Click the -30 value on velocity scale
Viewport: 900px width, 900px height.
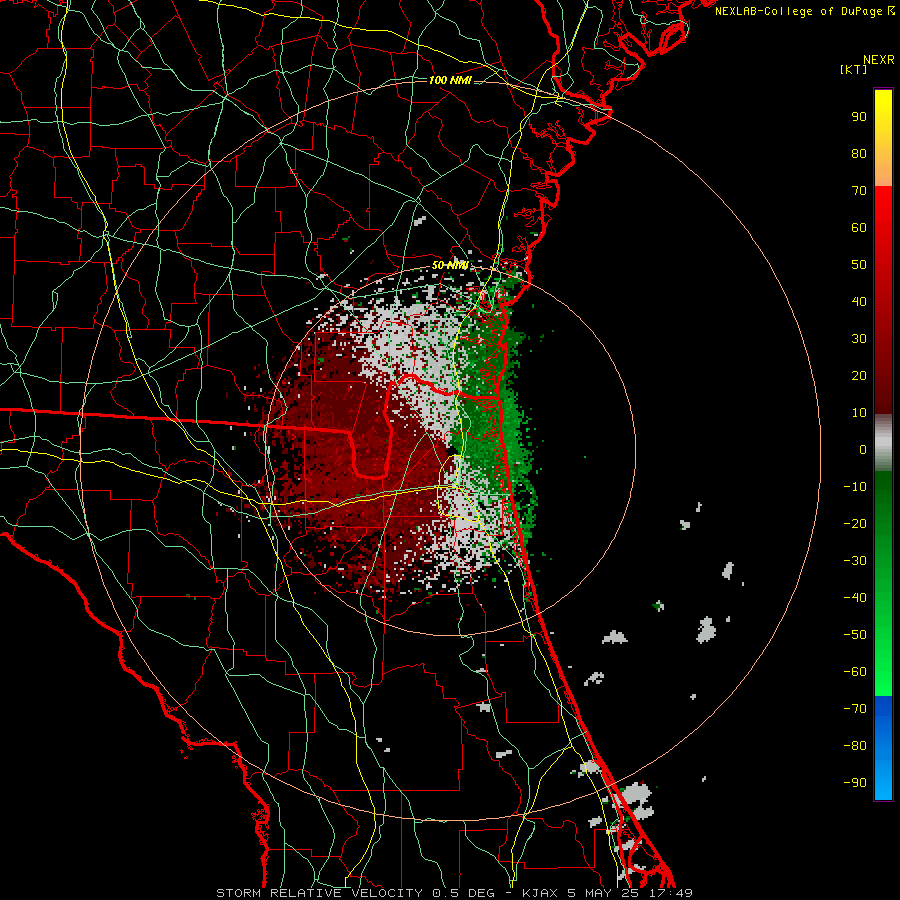click(855, 561)
